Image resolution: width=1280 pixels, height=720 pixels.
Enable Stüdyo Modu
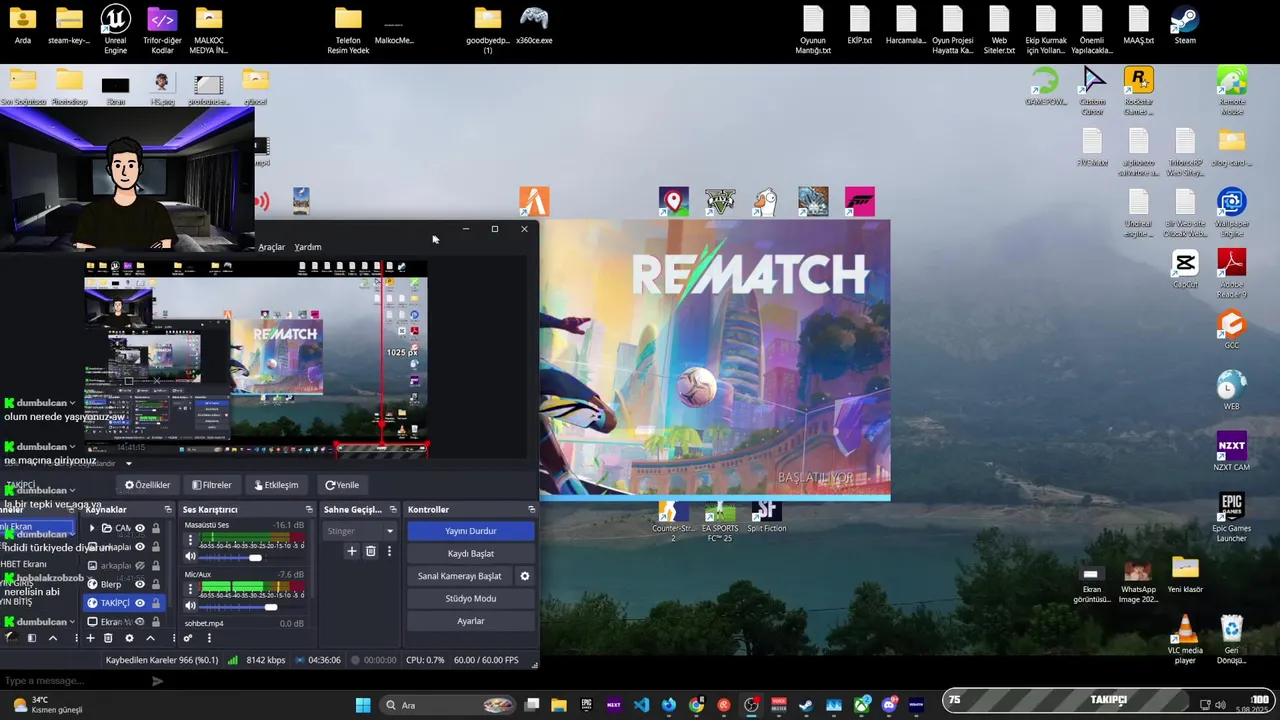click(x=470, y=599)
